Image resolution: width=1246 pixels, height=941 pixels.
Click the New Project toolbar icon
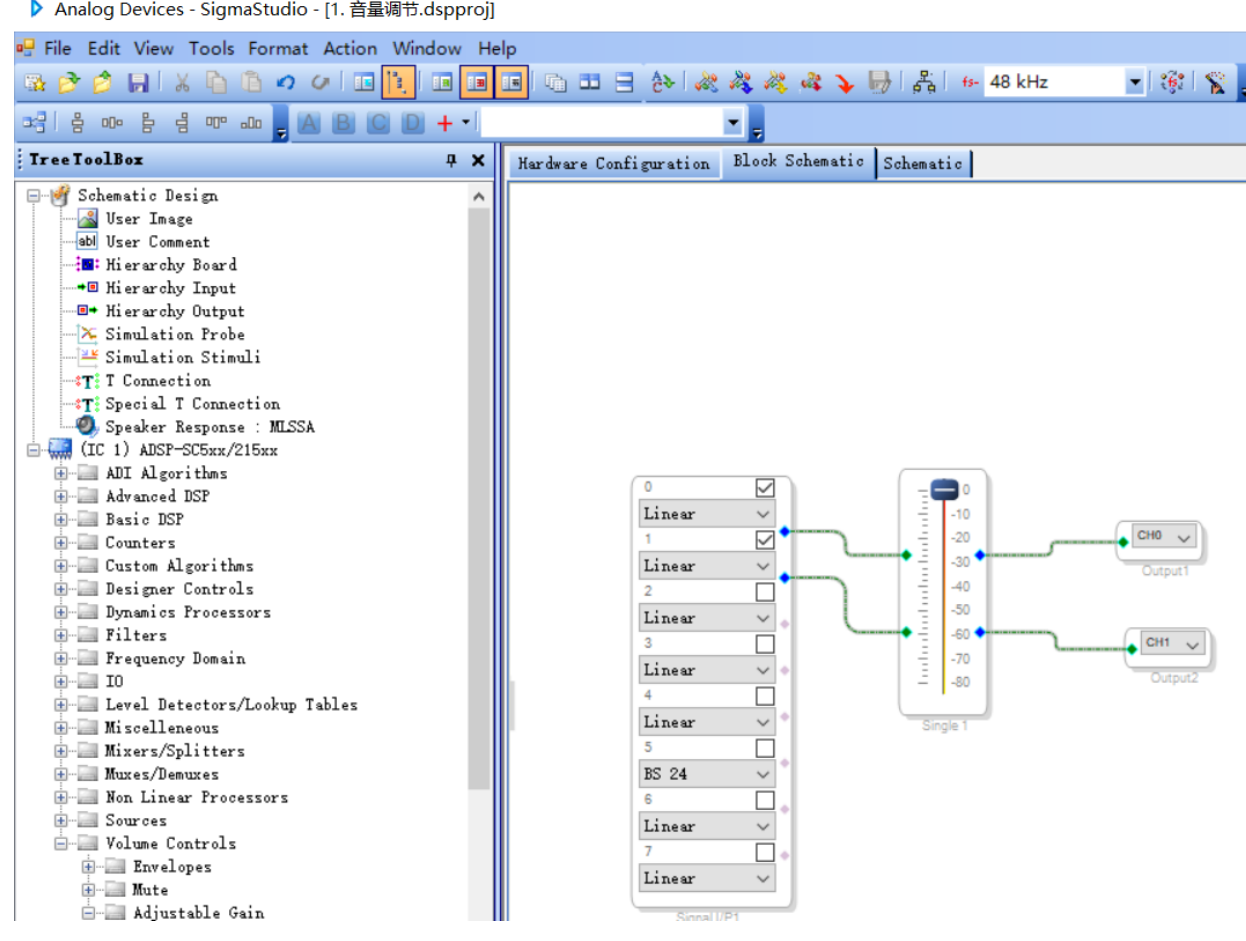point(36,83)
